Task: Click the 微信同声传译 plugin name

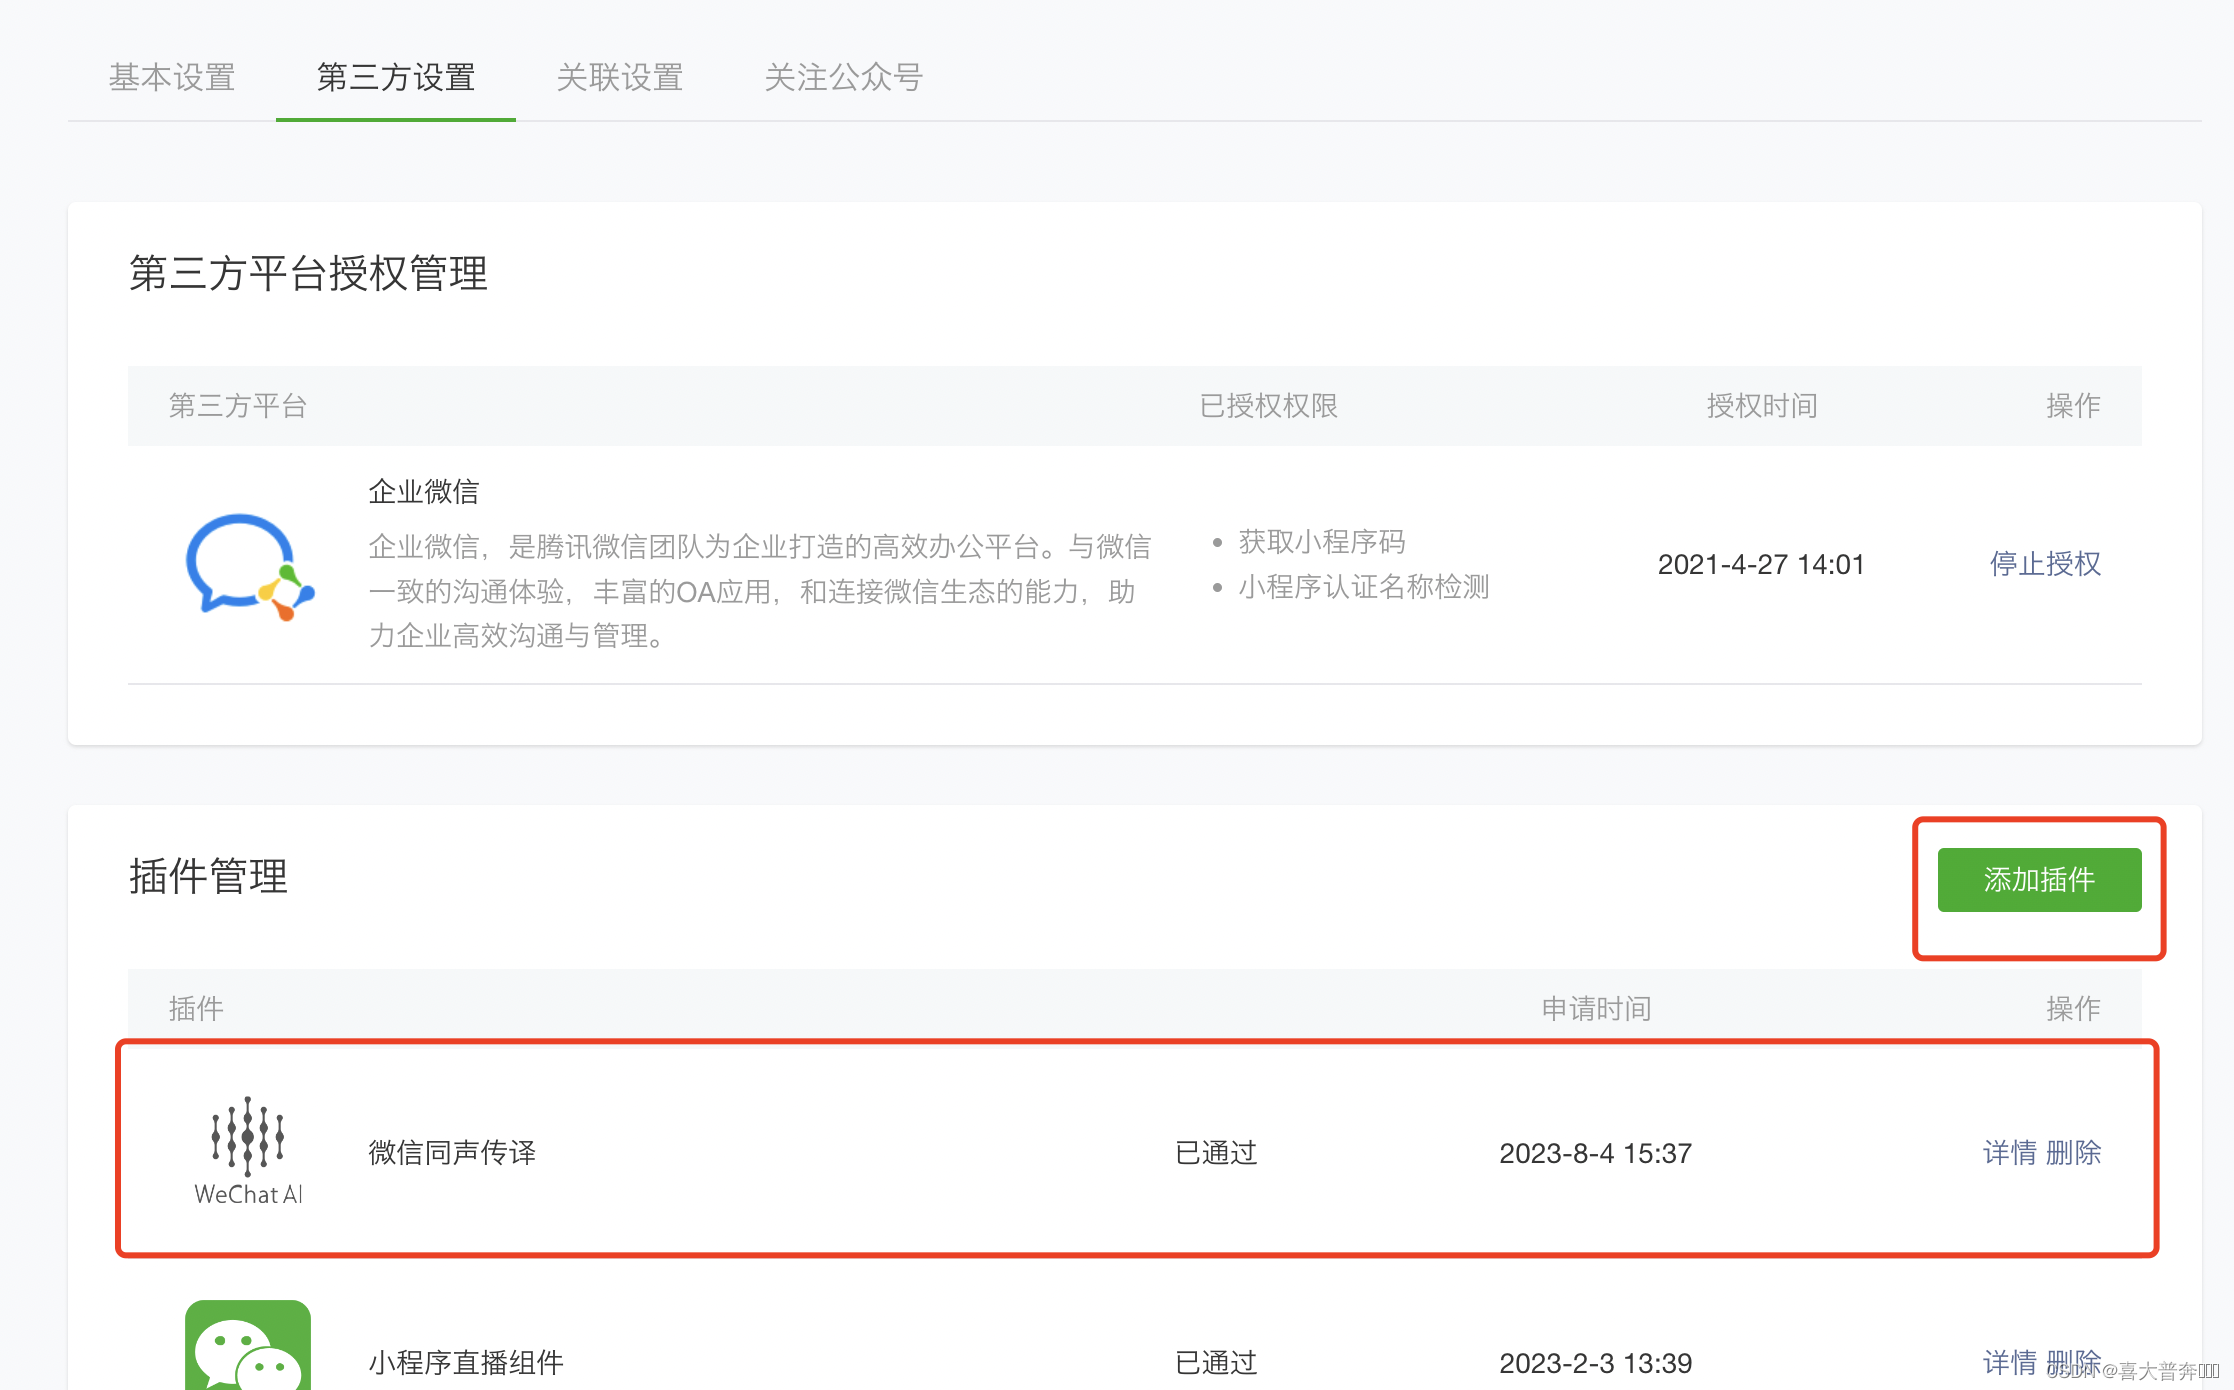Action: tap(452, 1153)
